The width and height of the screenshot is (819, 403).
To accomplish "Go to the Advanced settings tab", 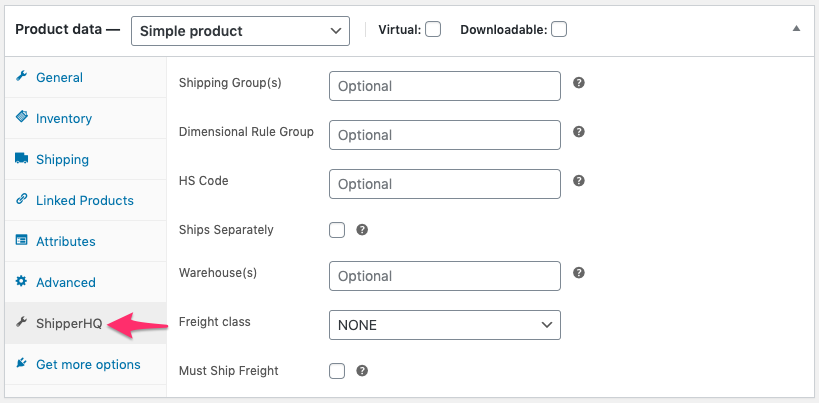I will pyautogui.click(x=65, y=282).
